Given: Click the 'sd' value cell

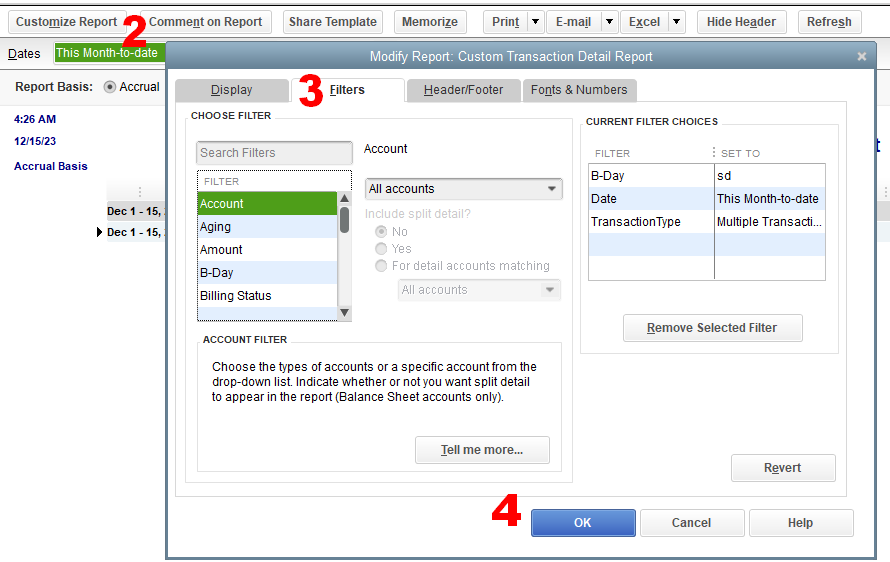Looking at the screenshot, I should [x=770, y=176].
